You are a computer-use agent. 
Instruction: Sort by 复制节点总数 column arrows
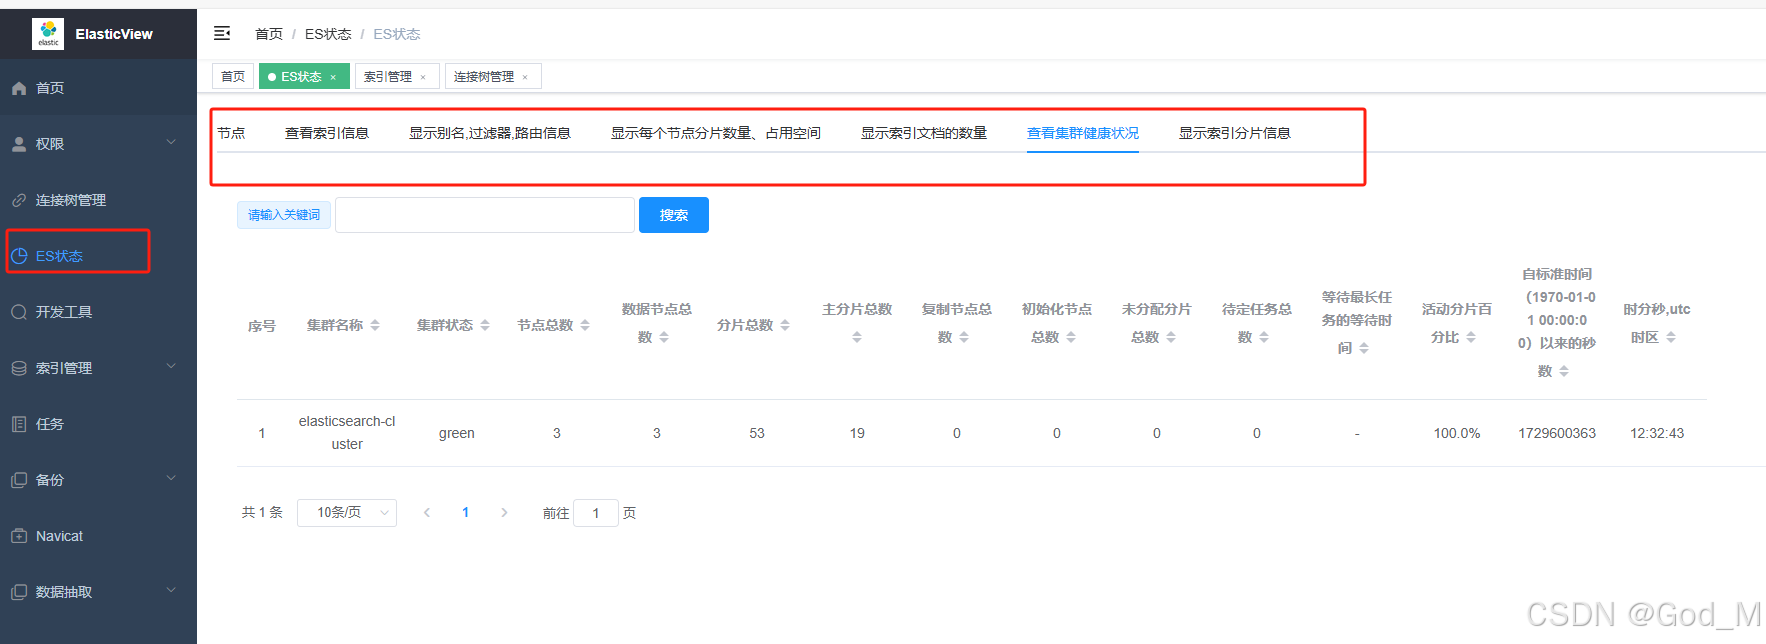tap(964, 337)
